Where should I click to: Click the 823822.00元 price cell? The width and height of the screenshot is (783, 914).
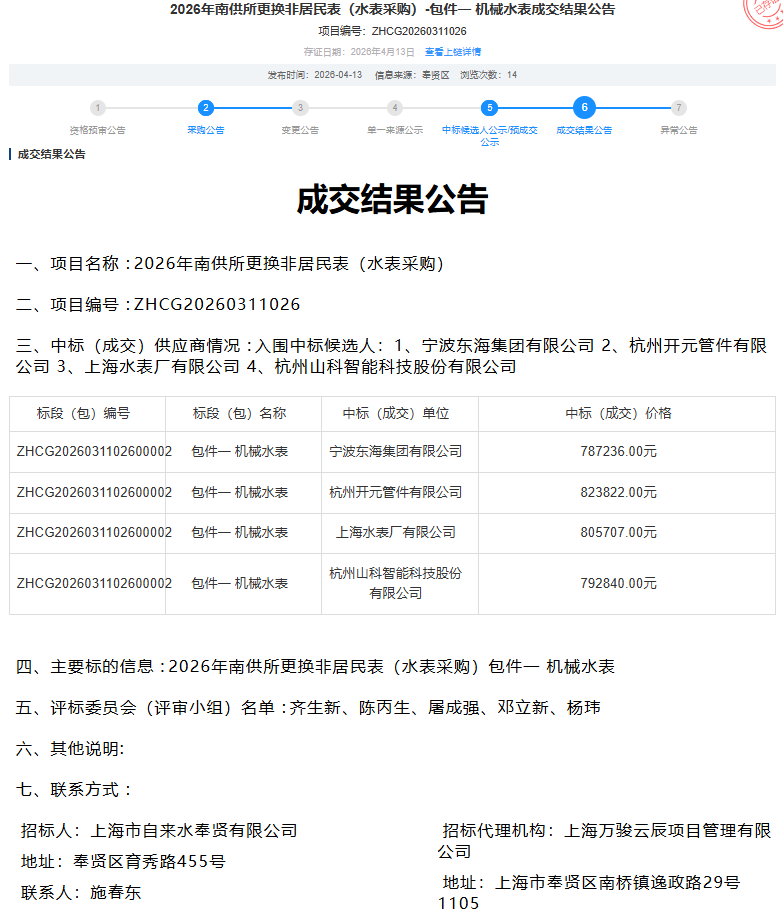click(x=618, y=492)
